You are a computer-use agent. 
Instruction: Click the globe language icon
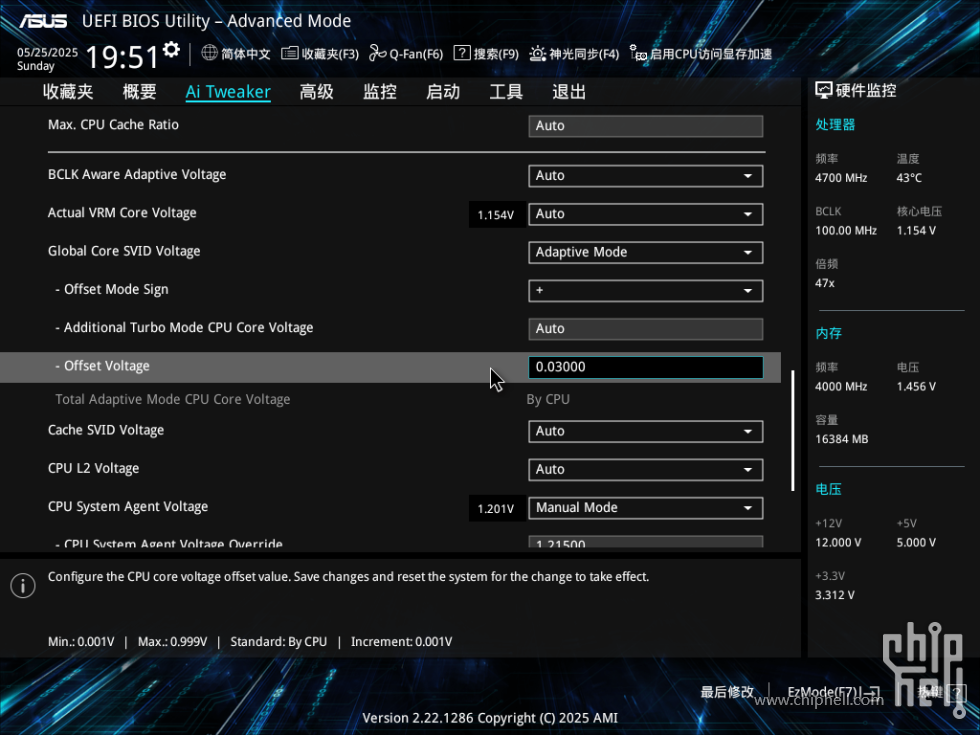tap(209, 53)
